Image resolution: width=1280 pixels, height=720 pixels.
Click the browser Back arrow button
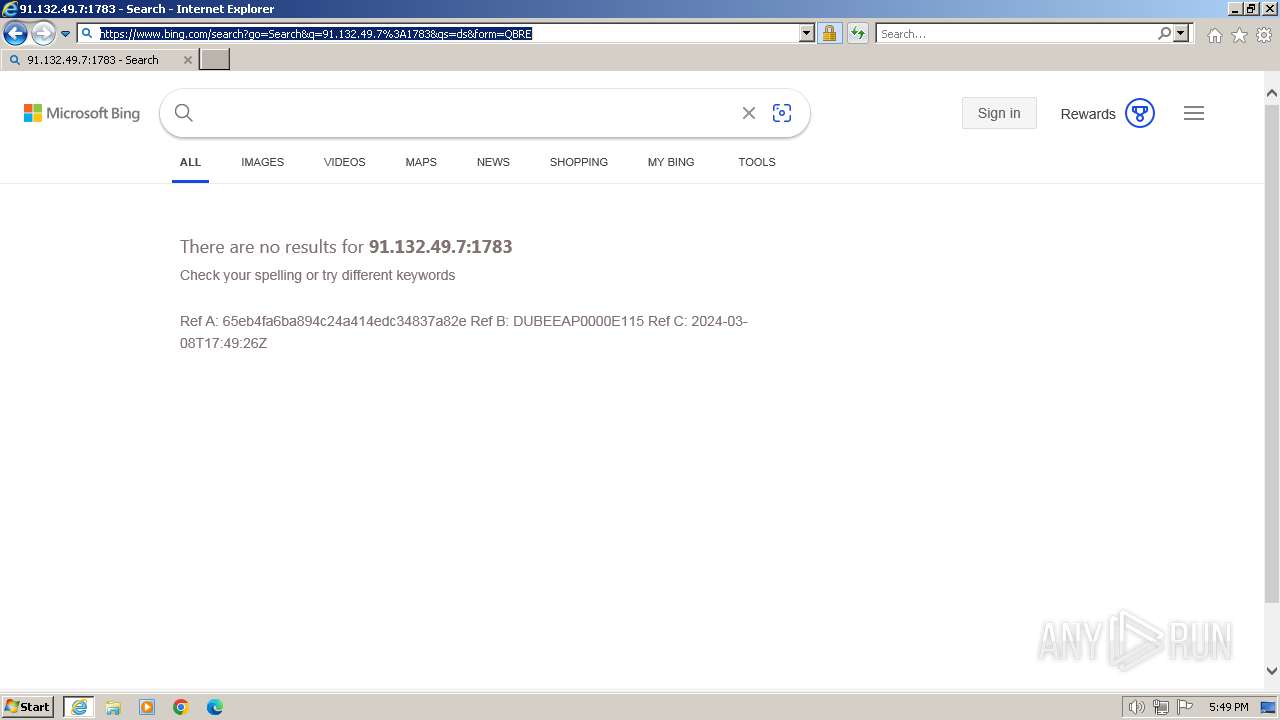coord(15,34)
